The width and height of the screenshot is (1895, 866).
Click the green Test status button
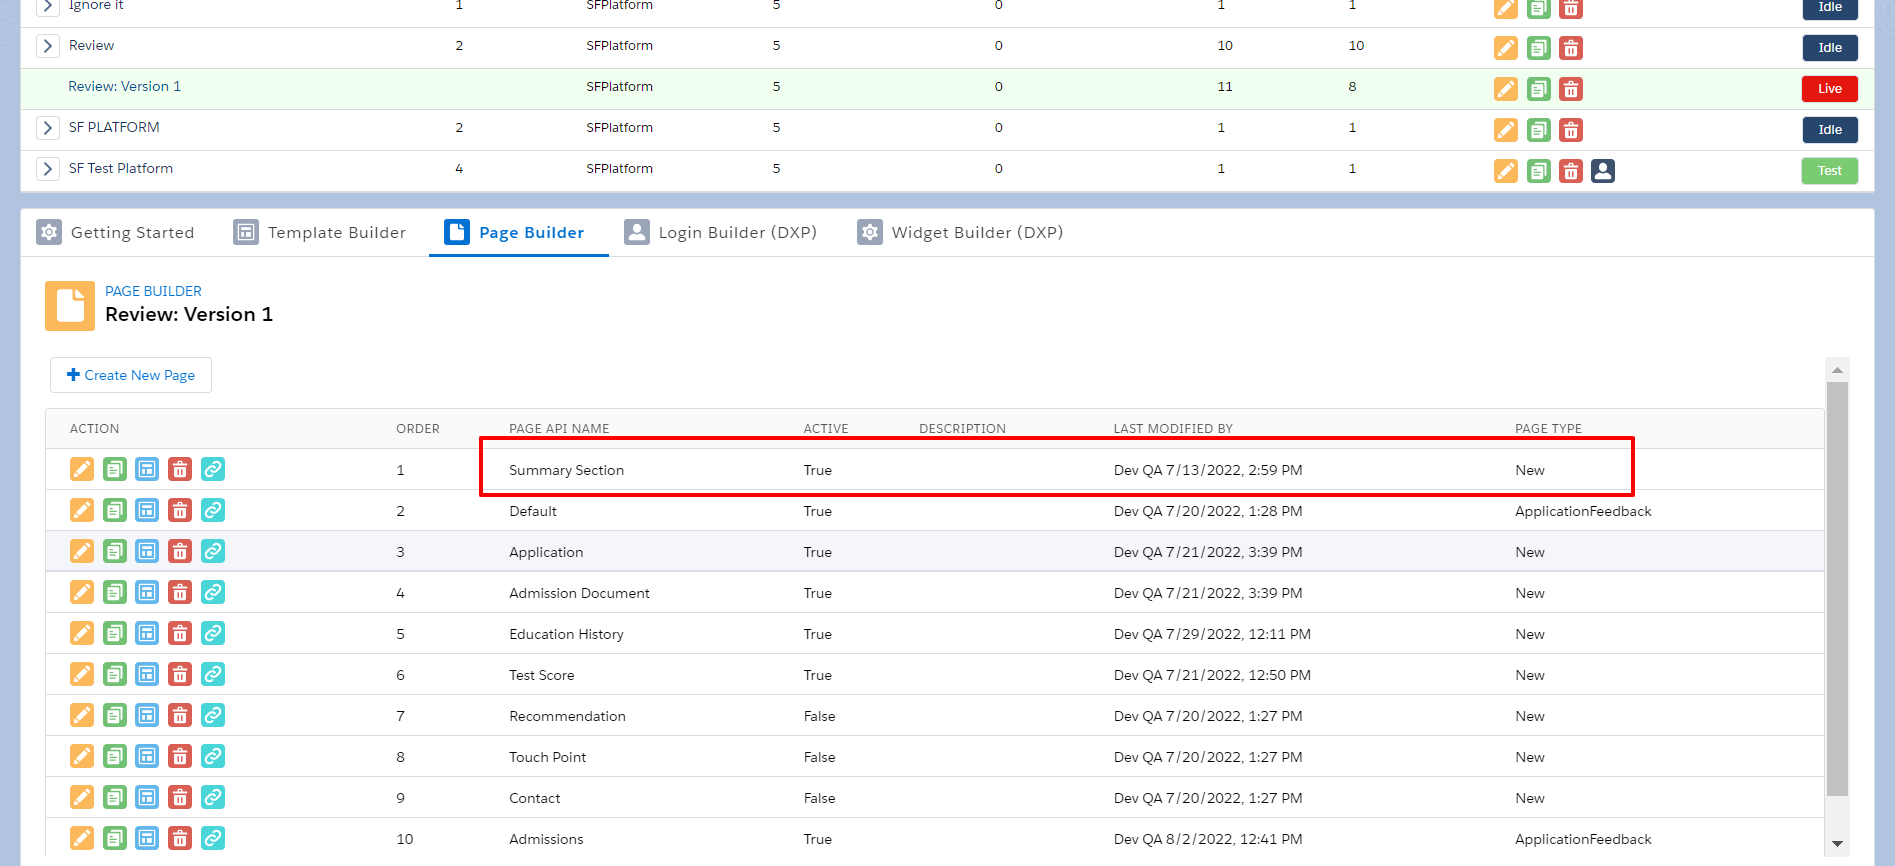pos(1829,171)
